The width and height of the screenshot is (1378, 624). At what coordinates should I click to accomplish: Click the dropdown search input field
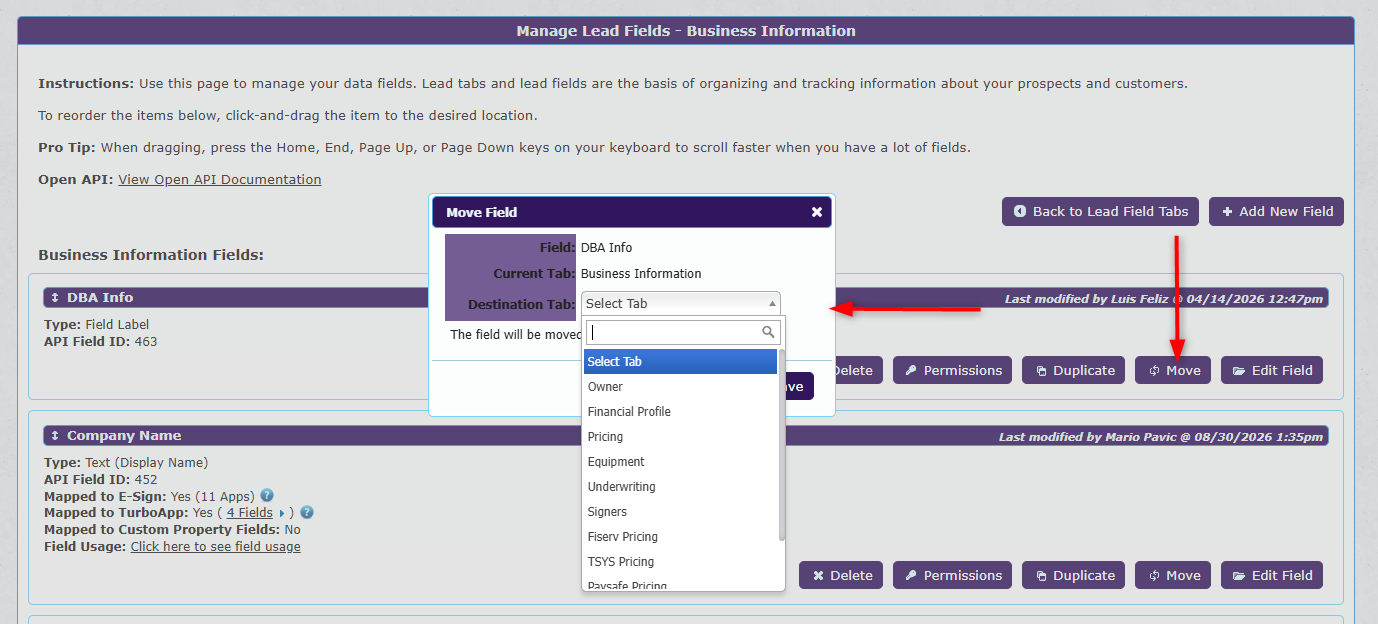682,332
